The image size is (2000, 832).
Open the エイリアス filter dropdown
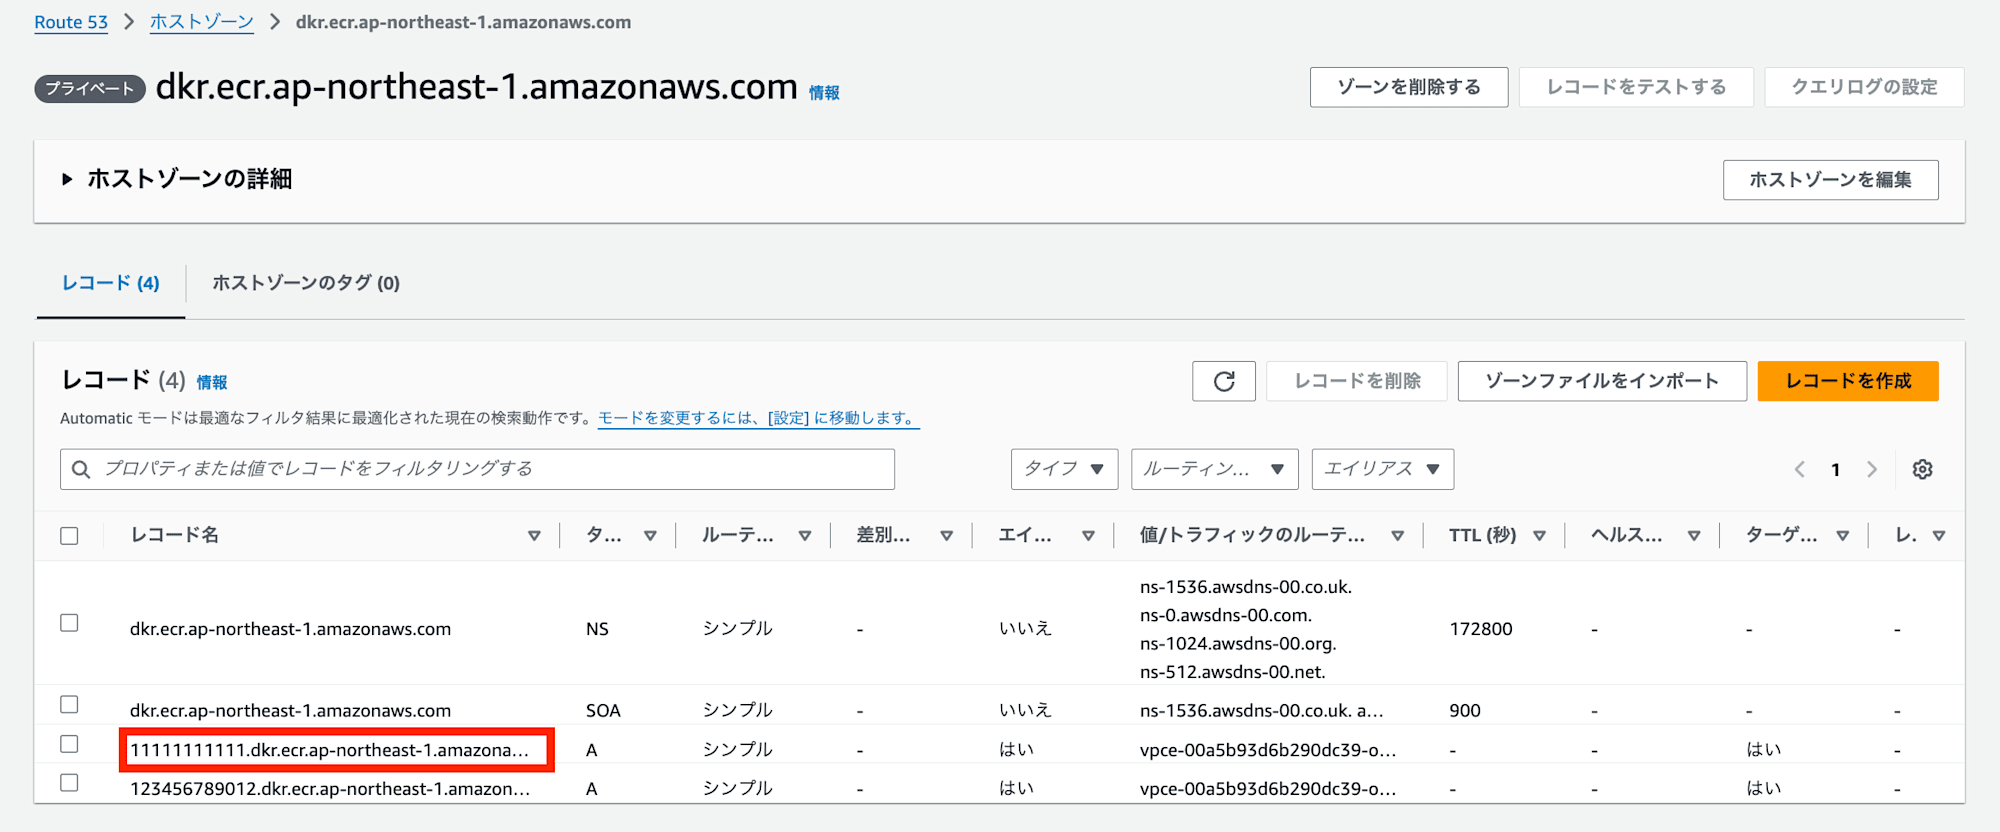click(1382, 469)
